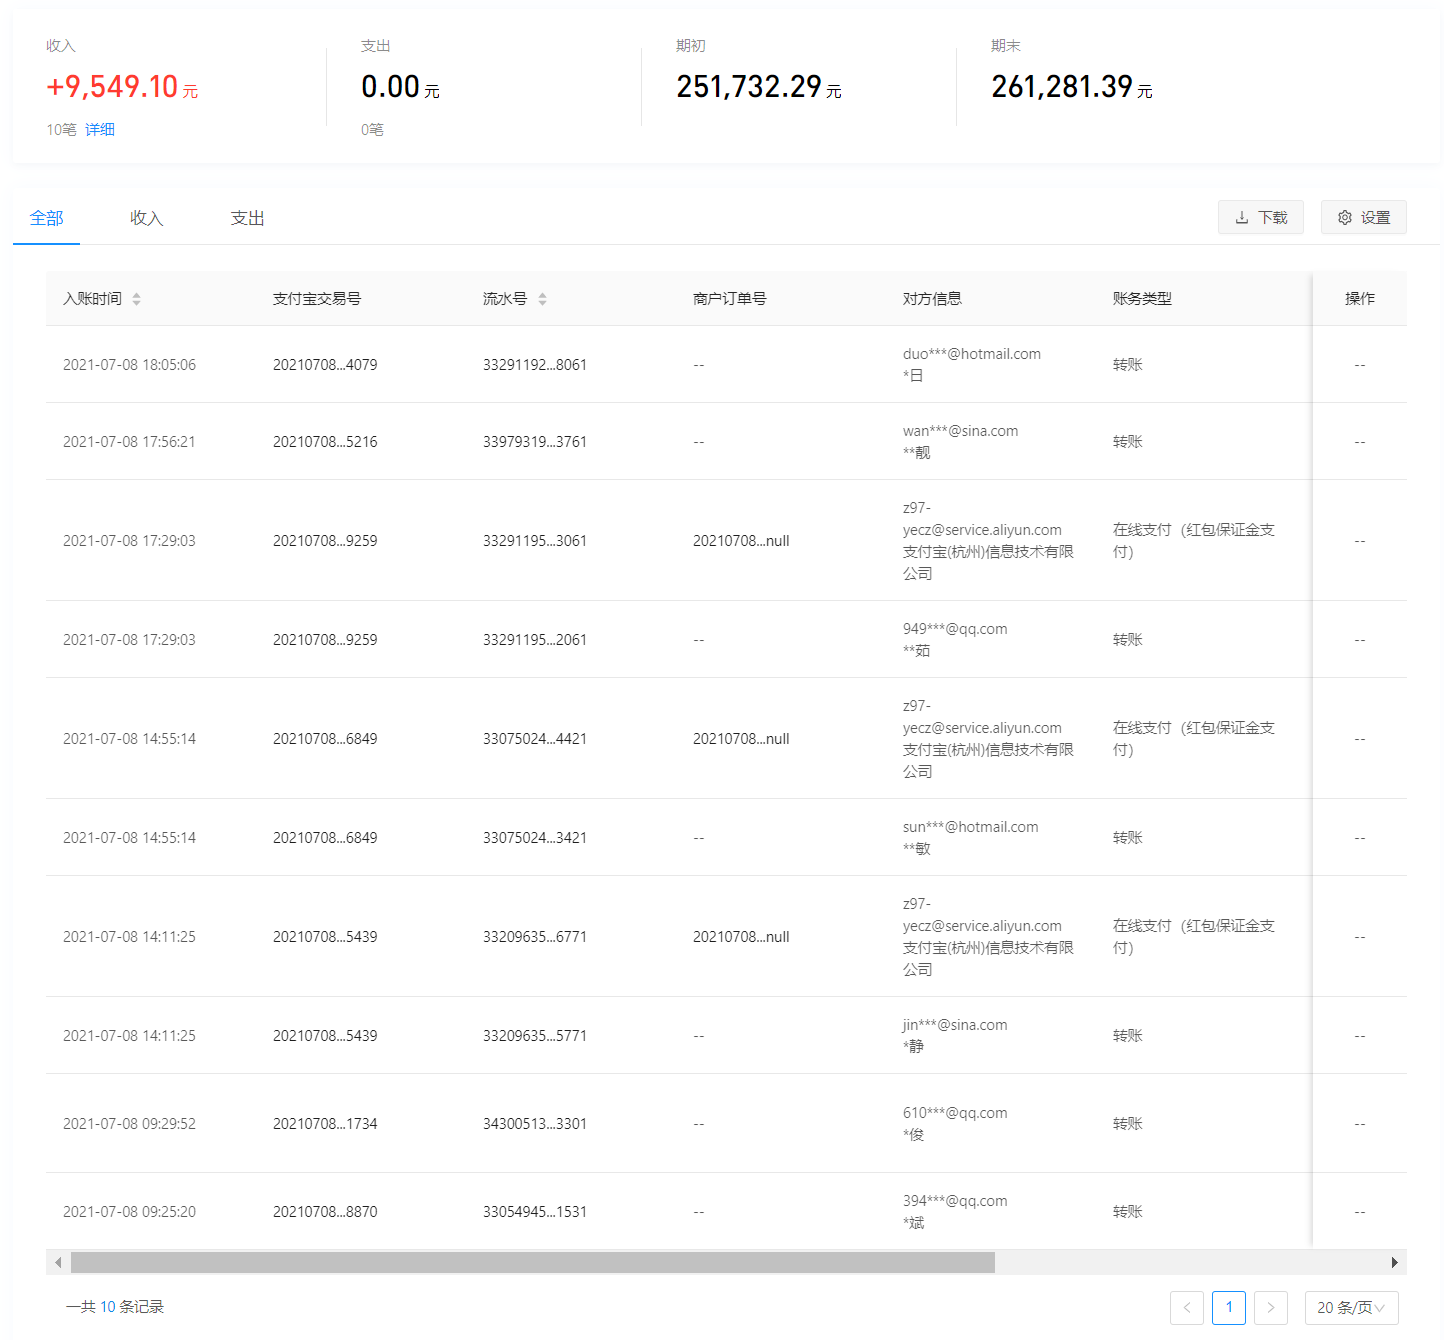Viewport: 1444px width, 1340px height.
Task: Click the horizontal scrollbar thumb
Action: (532, 1262)
